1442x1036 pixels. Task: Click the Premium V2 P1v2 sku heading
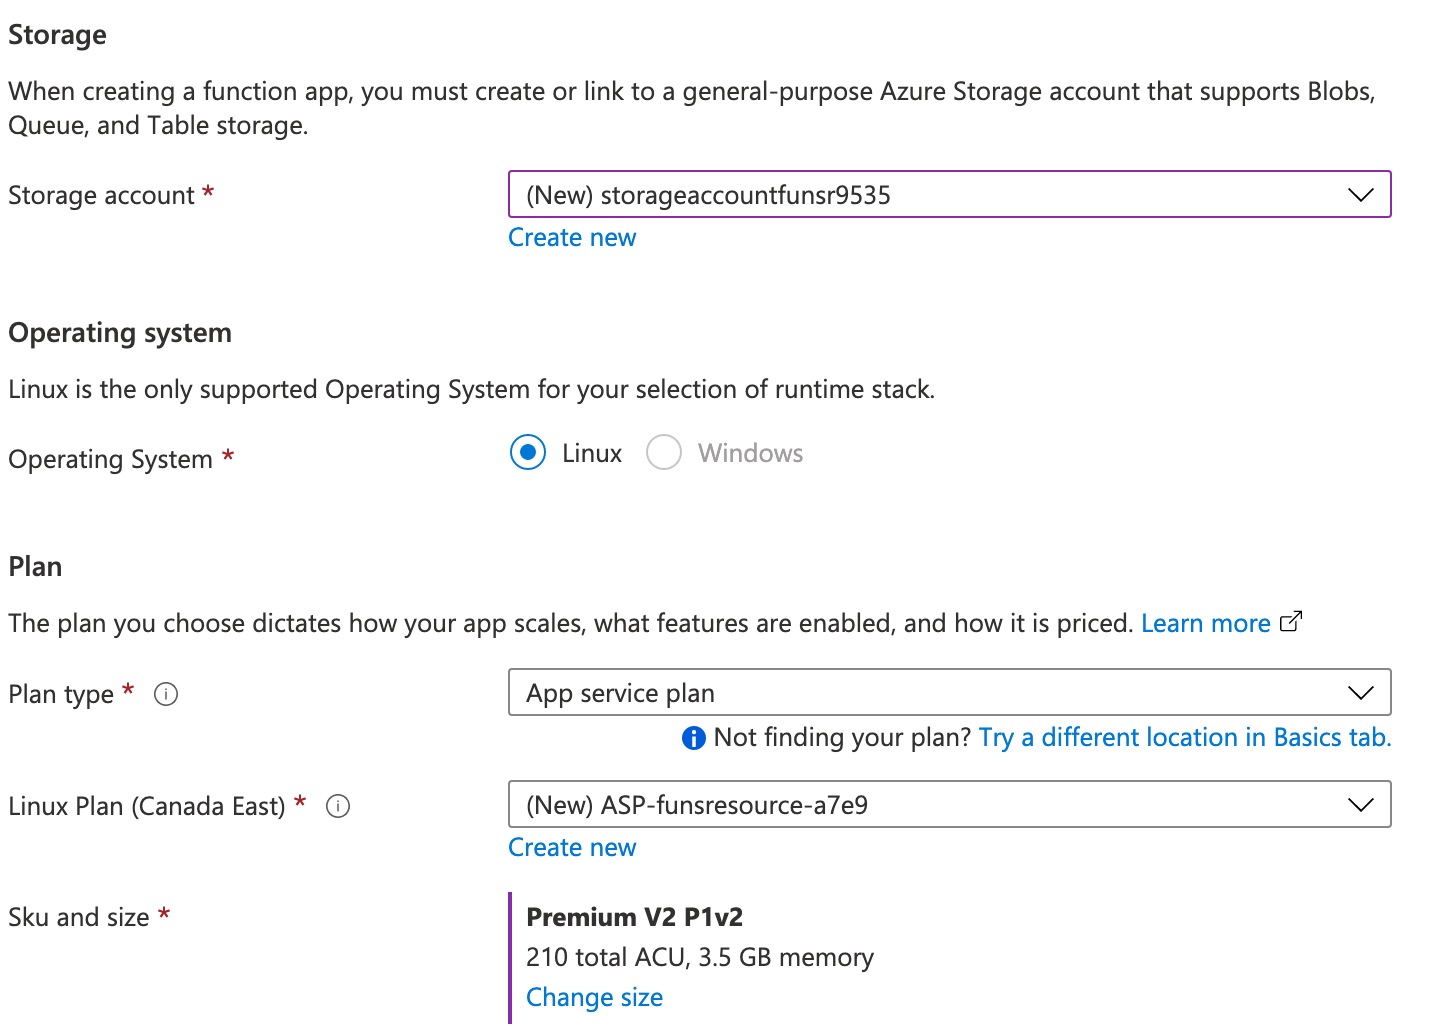tap(635, 917)
